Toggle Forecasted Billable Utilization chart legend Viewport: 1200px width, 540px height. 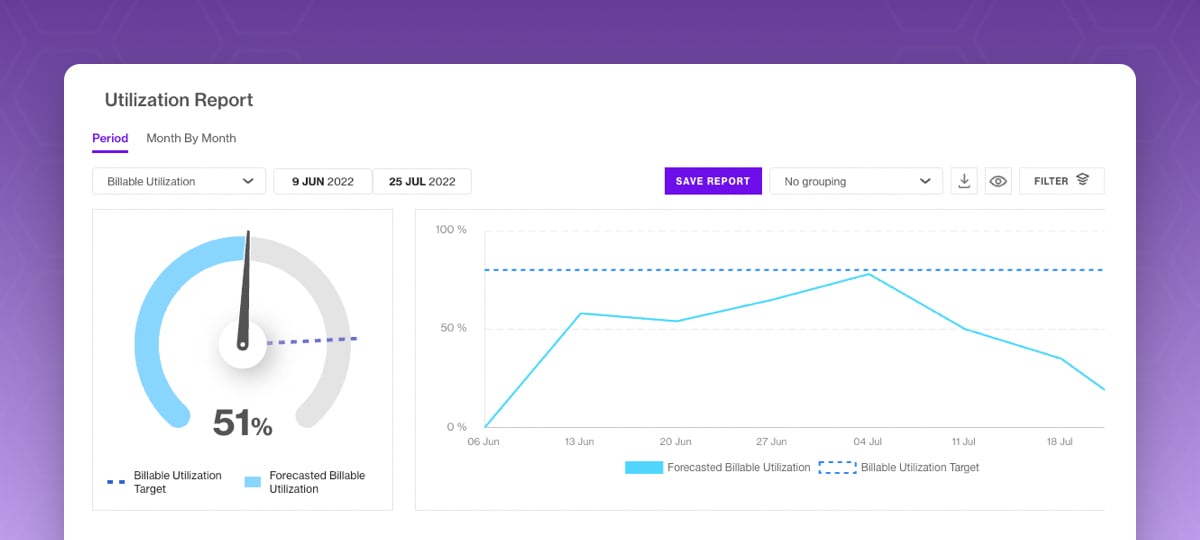coord(718,467)
